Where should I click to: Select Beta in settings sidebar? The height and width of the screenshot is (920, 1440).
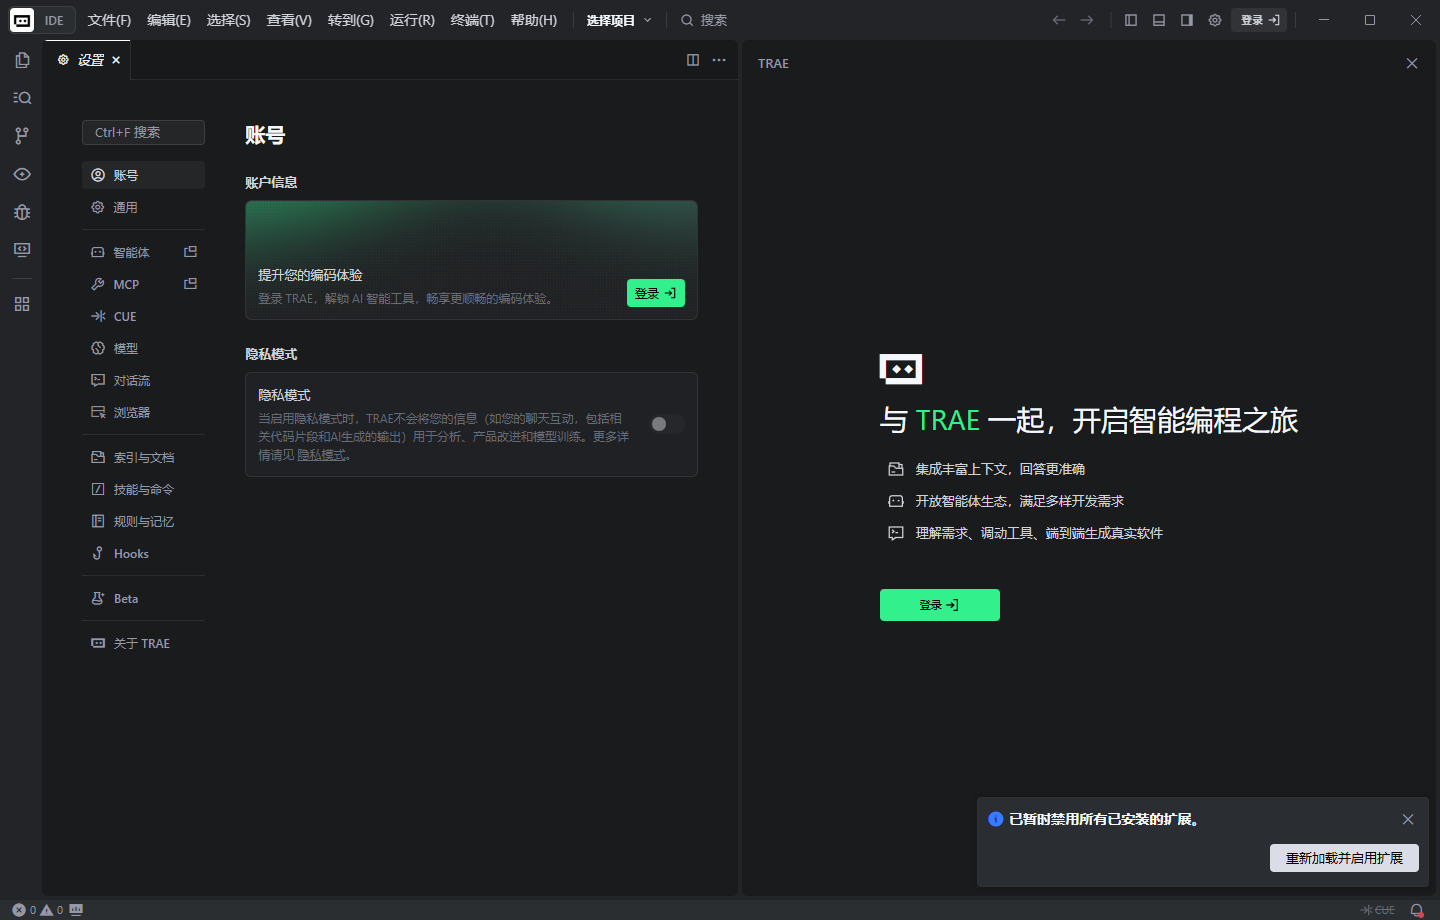pos(143,598)
